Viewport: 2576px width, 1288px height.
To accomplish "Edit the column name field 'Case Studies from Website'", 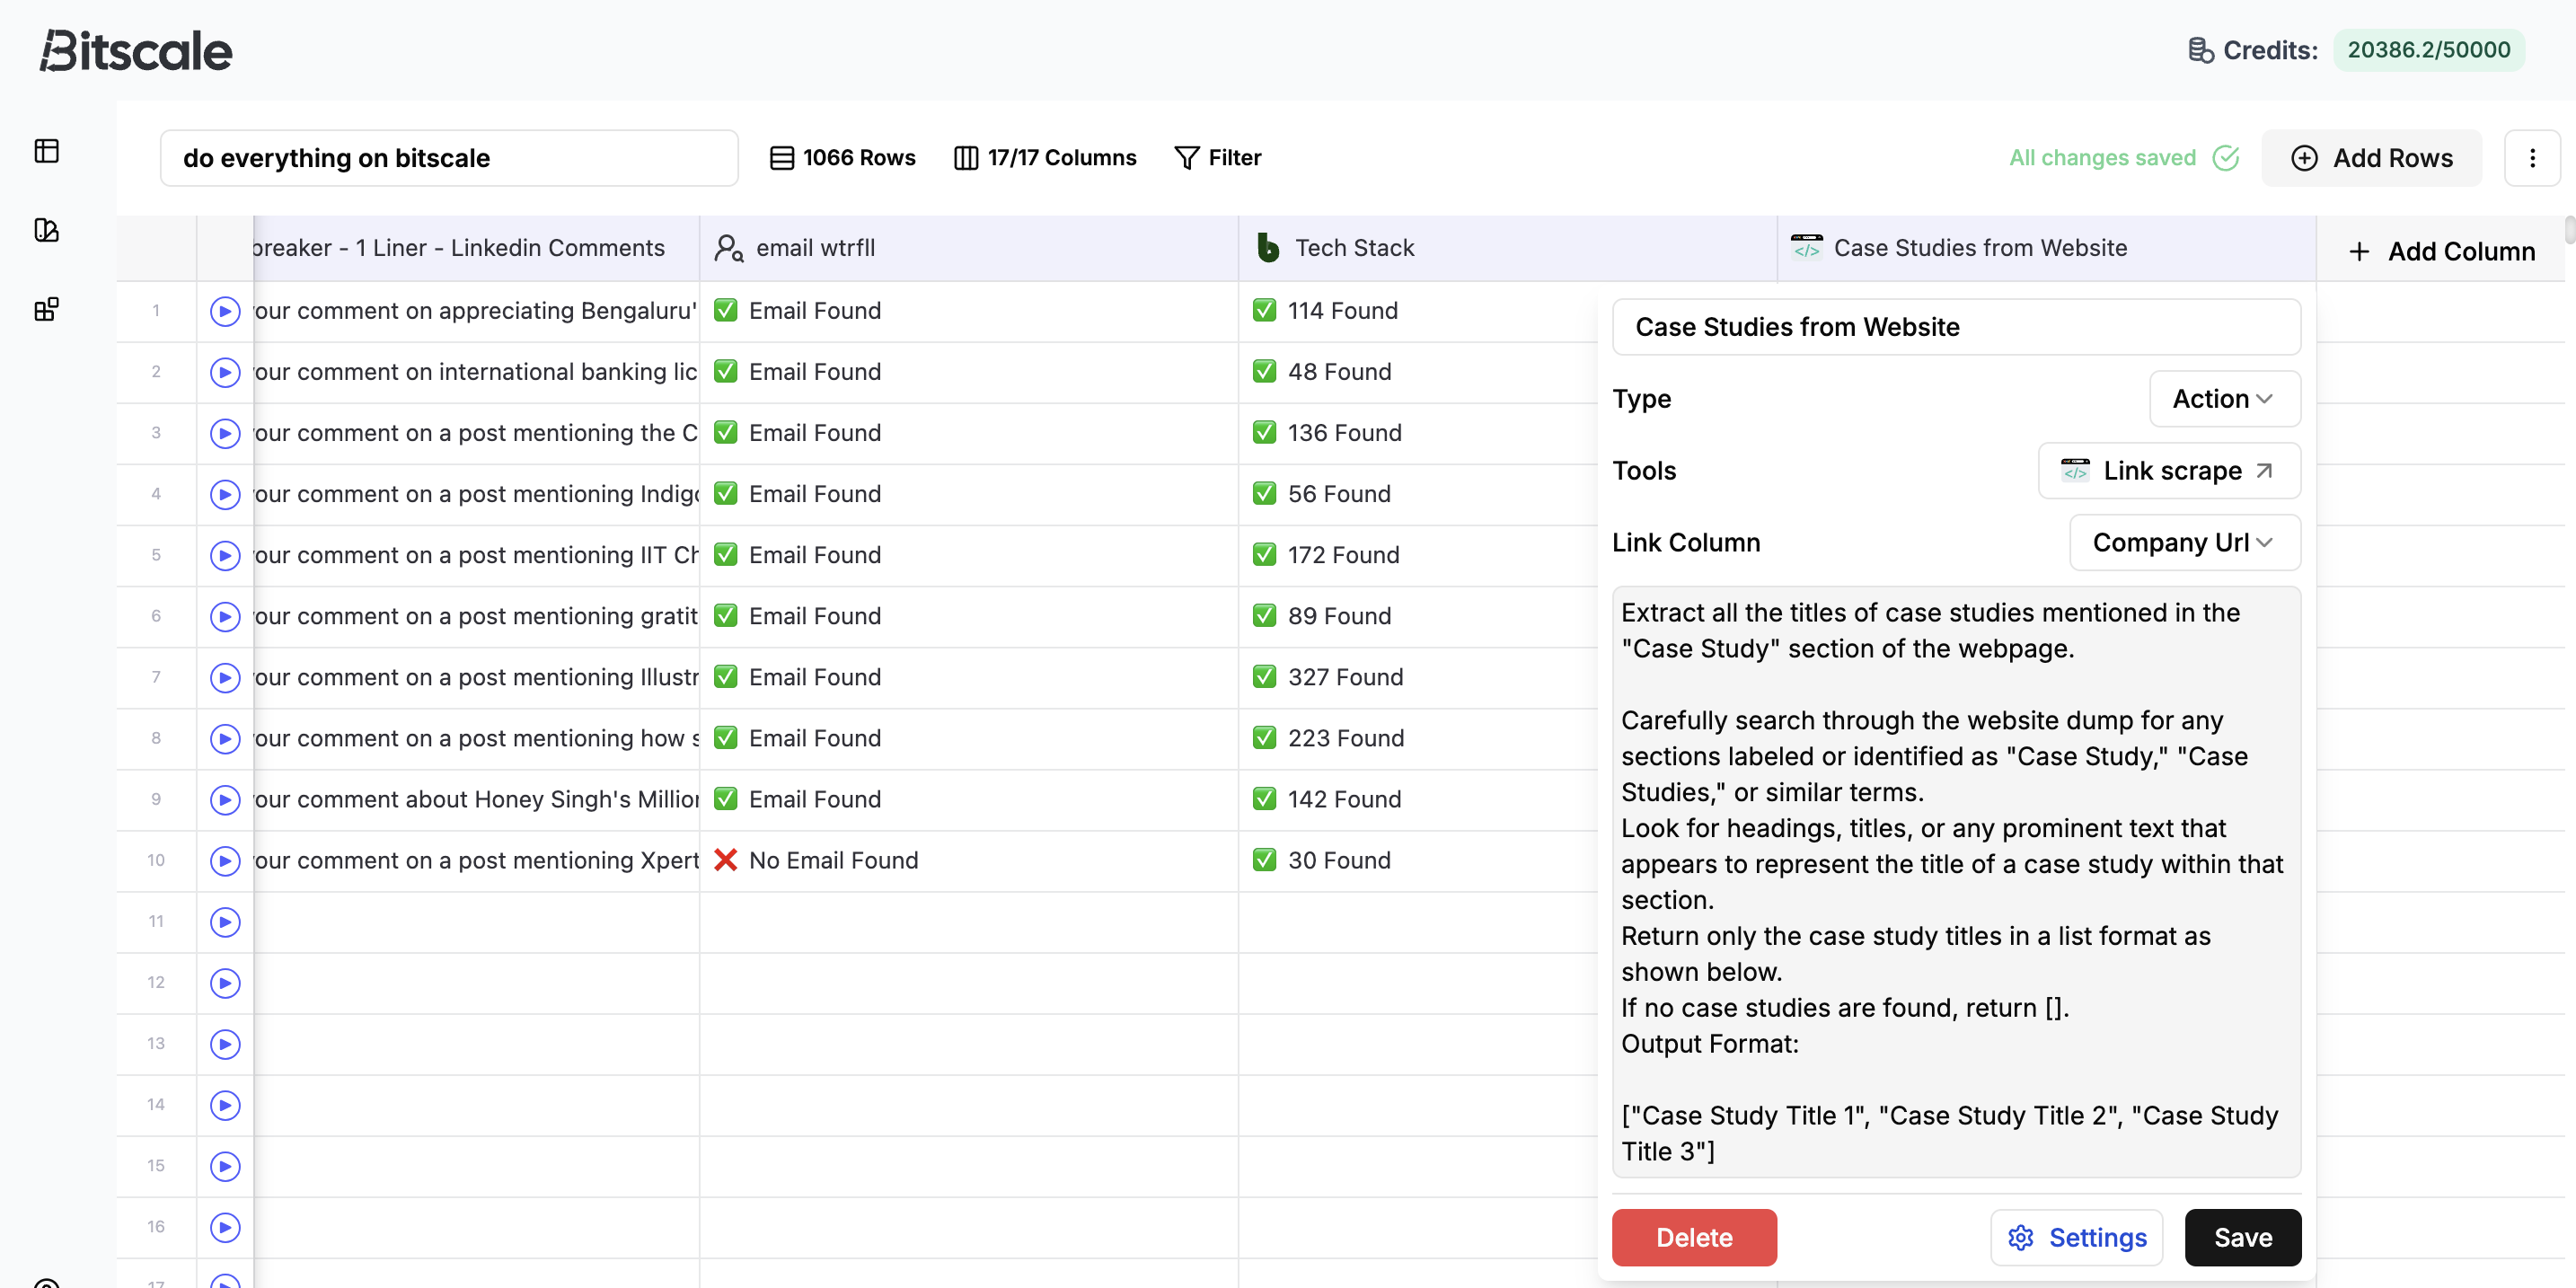I will point(1956,327).
